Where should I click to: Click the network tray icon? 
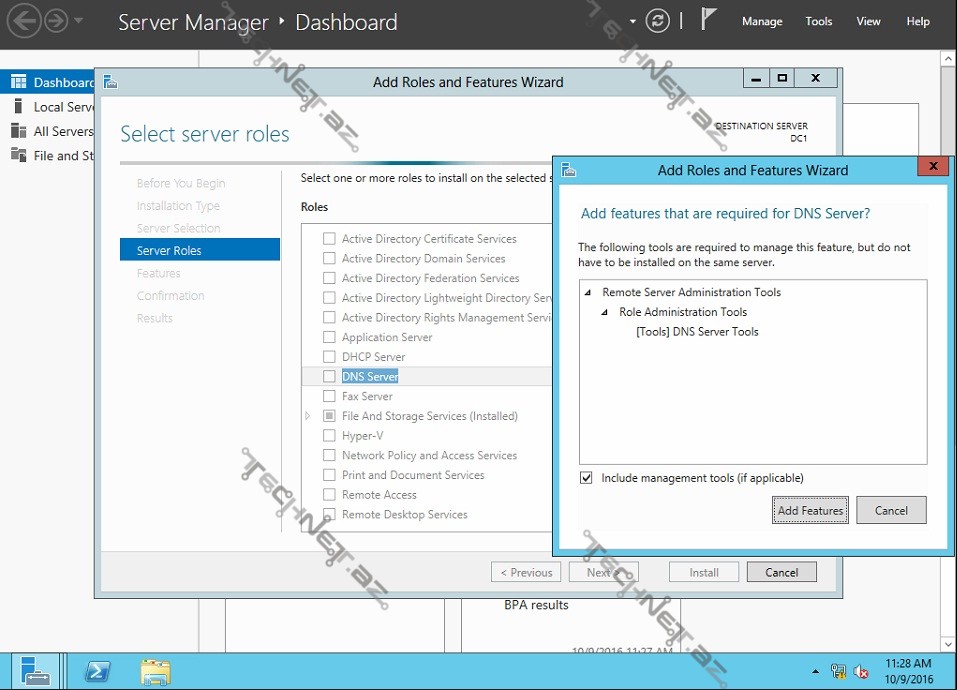(838, 671)
